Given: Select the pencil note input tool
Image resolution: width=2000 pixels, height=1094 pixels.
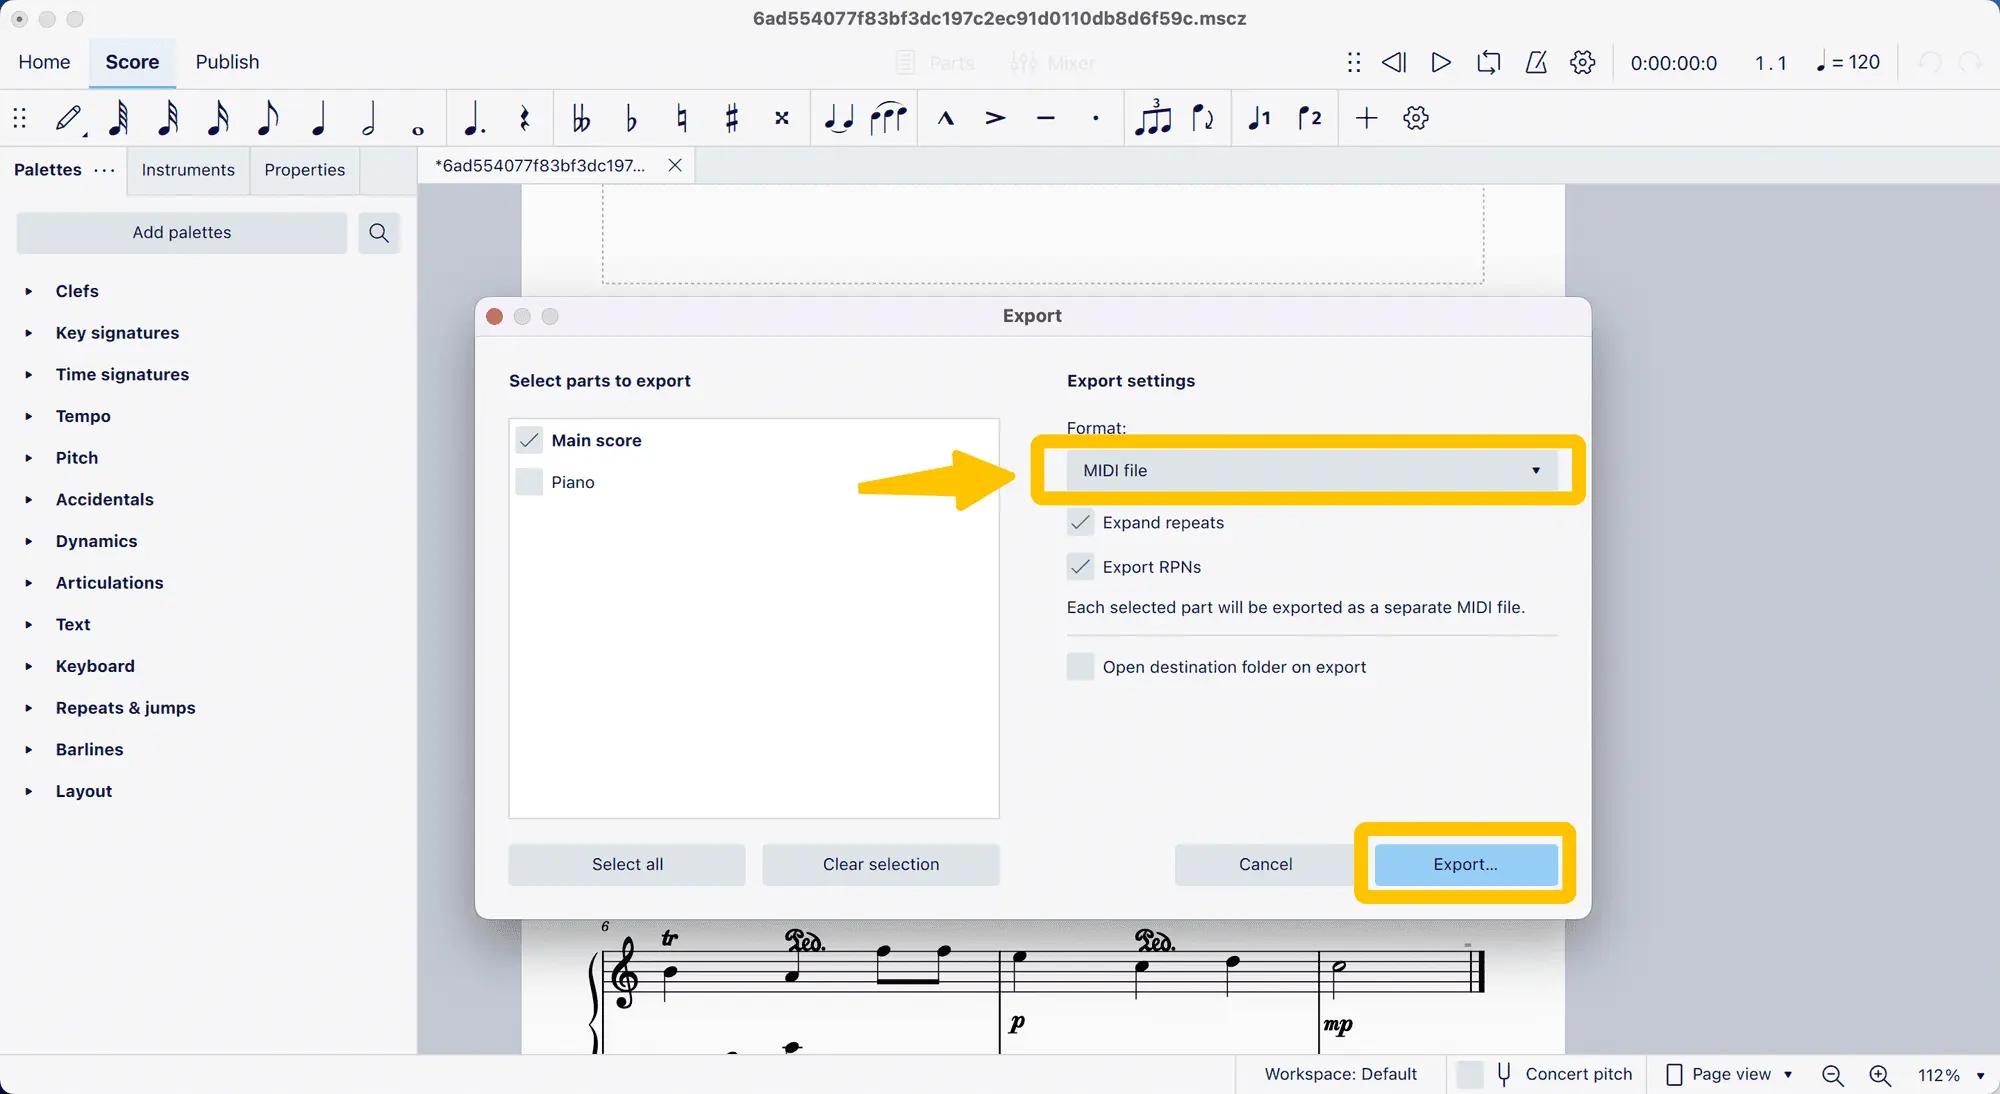Looking at the screenshot, I should click(x=69, y=118).
